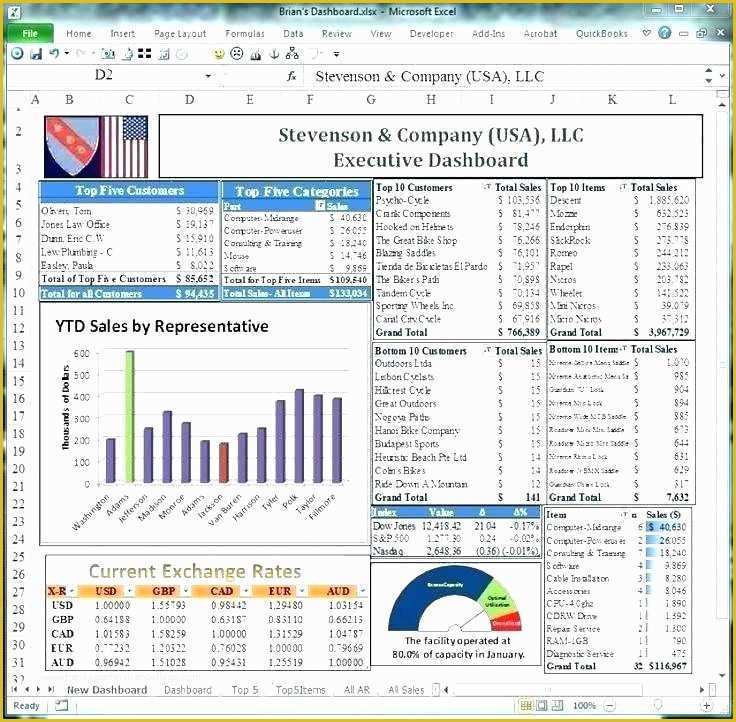This screenshot has height=722, width=736.
Task: Switch to the All Sales sheet tab
Action: (406, 690)
